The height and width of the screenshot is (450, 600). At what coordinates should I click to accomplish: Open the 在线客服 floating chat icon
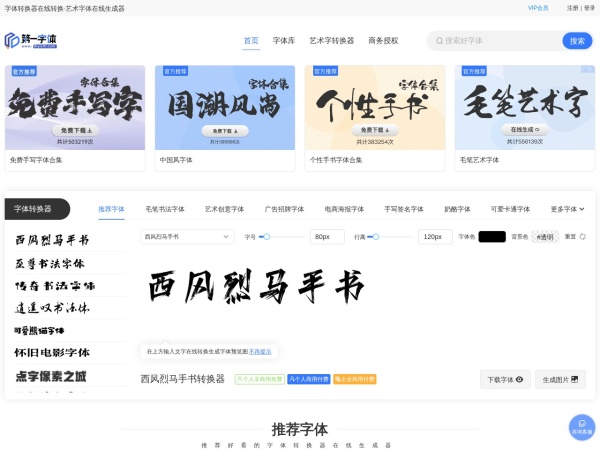pos(581,427)
